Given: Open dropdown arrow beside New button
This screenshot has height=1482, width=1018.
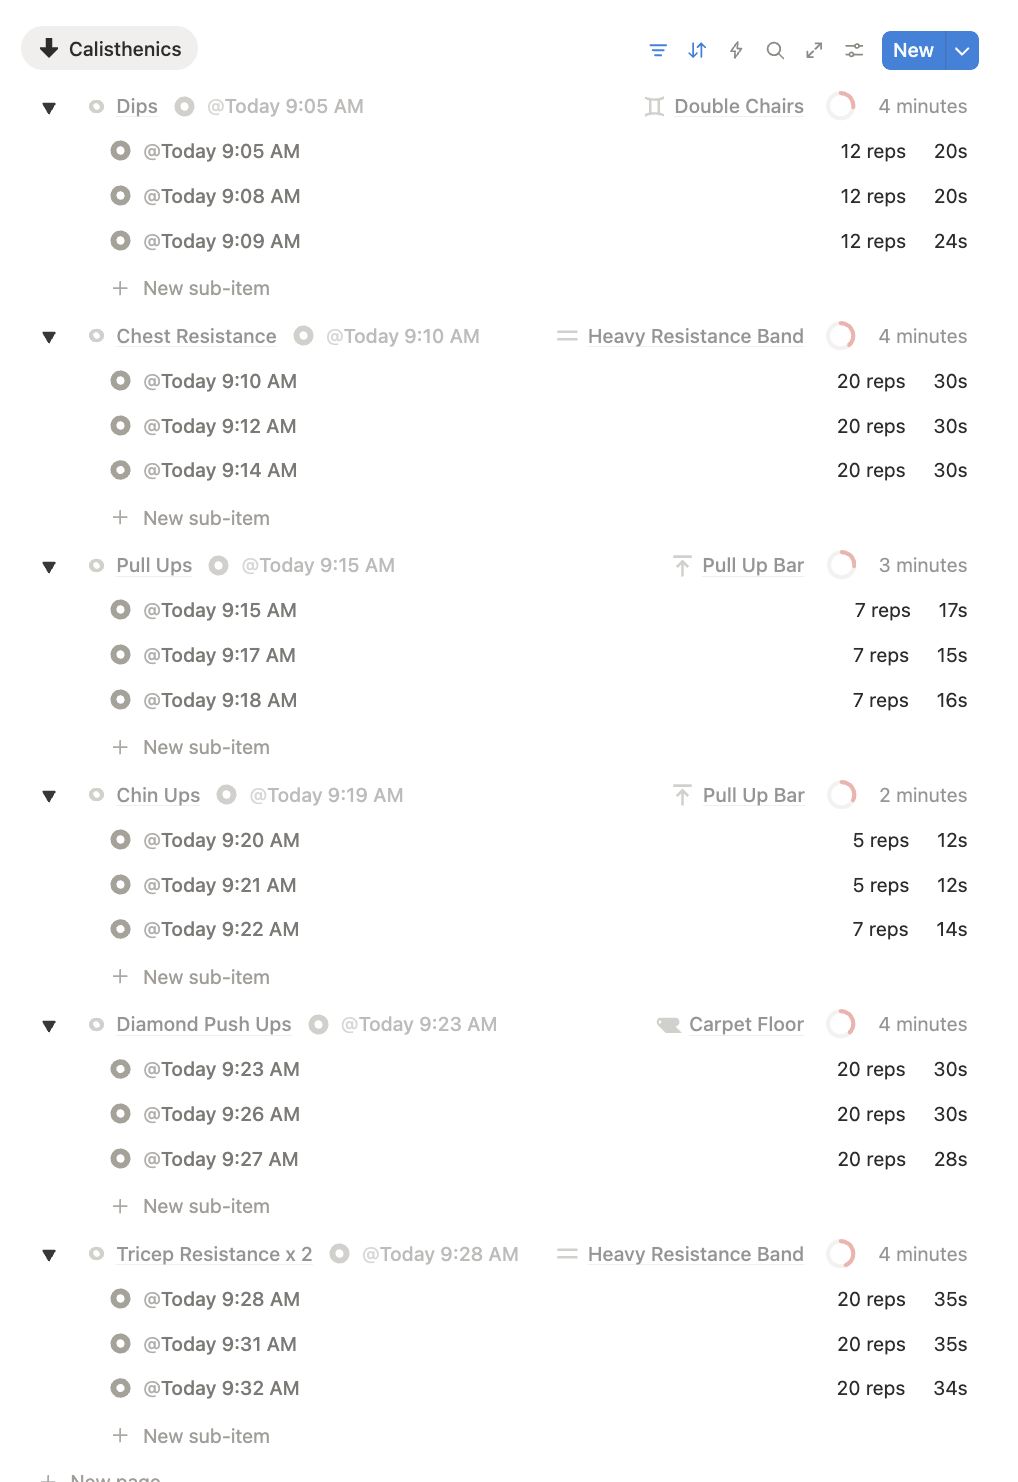Looking at the screenshot, I should (962, 51).
